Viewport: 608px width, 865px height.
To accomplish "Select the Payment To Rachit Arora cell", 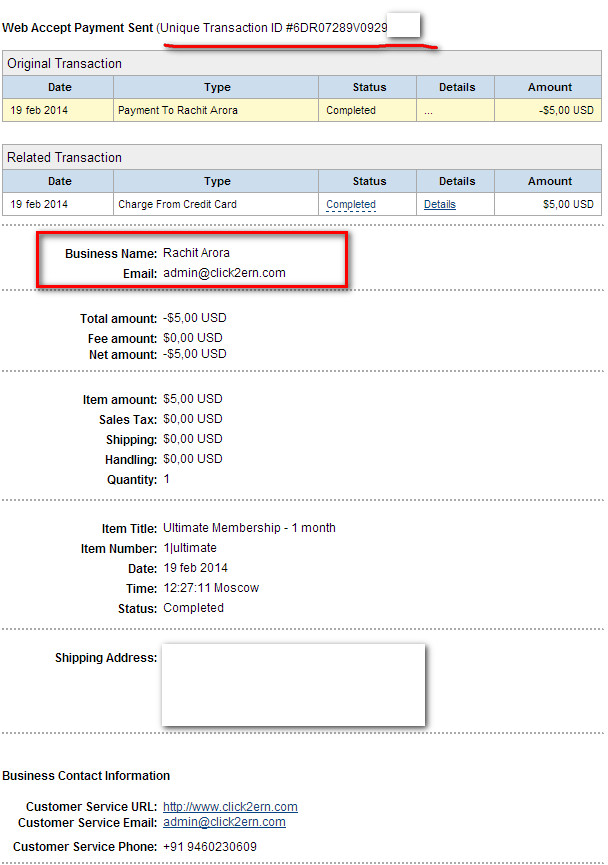I will pos(178,110).
